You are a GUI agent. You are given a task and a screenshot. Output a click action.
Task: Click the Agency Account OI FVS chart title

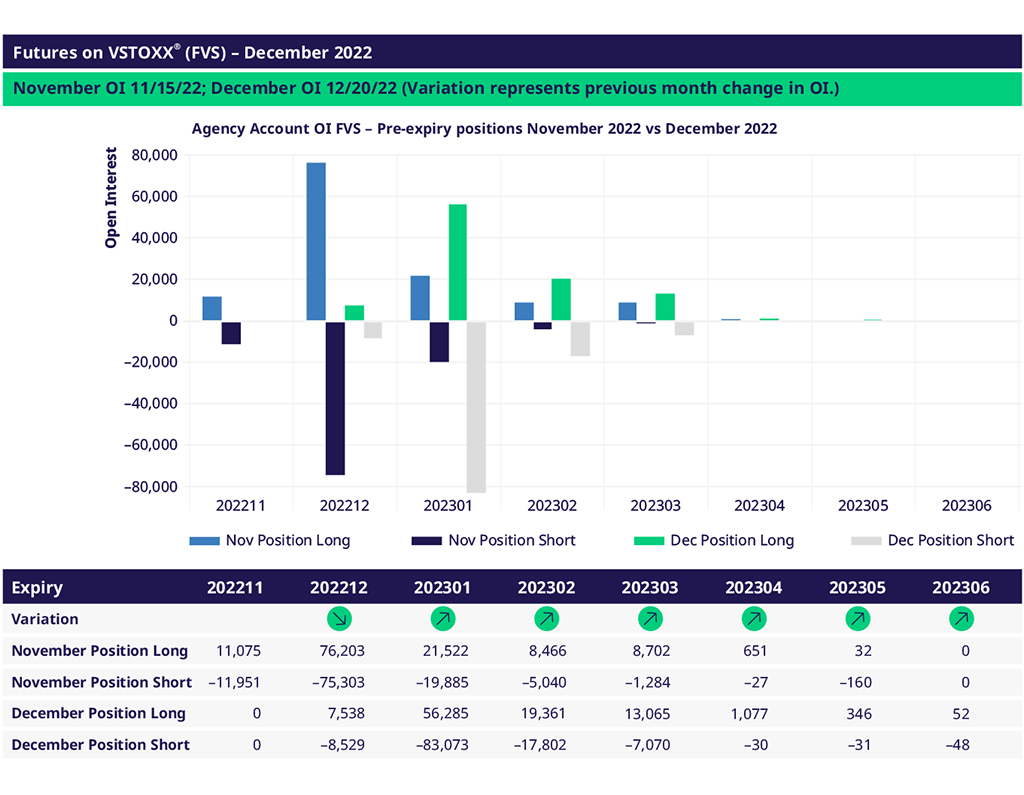coord(484,129)
